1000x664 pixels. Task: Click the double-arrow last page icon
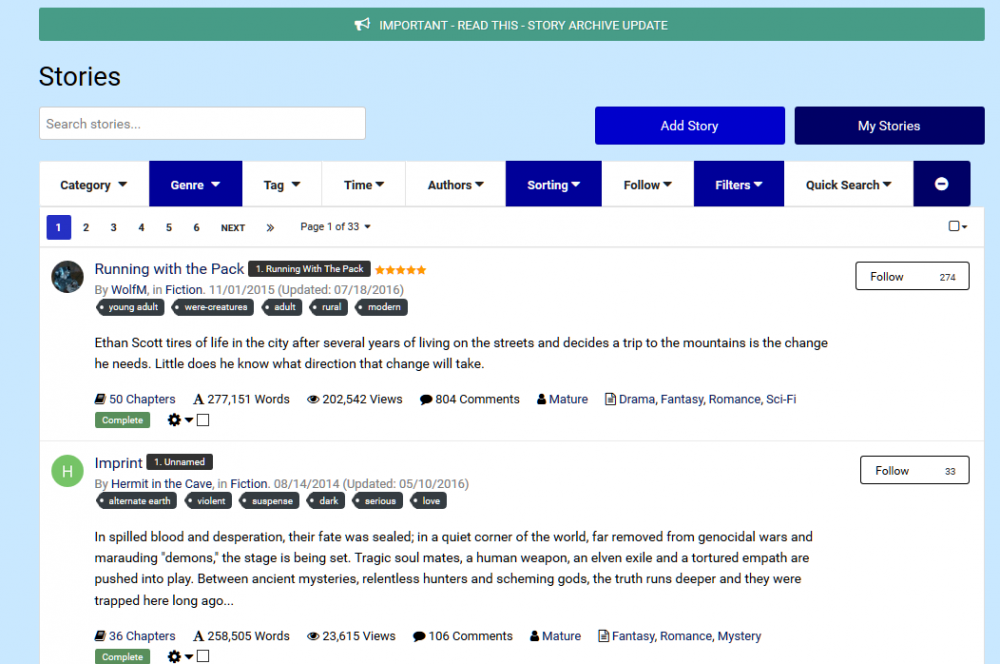point(270,228)
